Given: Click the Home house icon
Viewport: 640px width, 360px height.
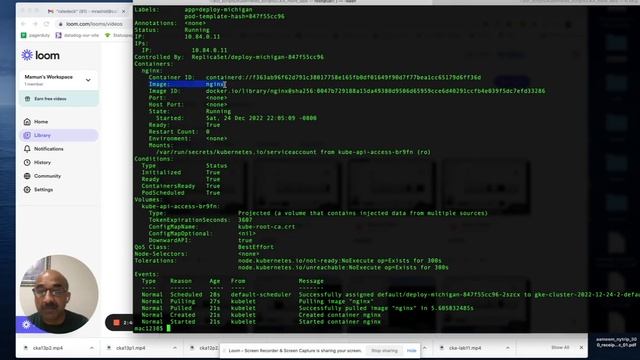Looking at the screenshot, I should pyautogui.click(x=27, y=122).
